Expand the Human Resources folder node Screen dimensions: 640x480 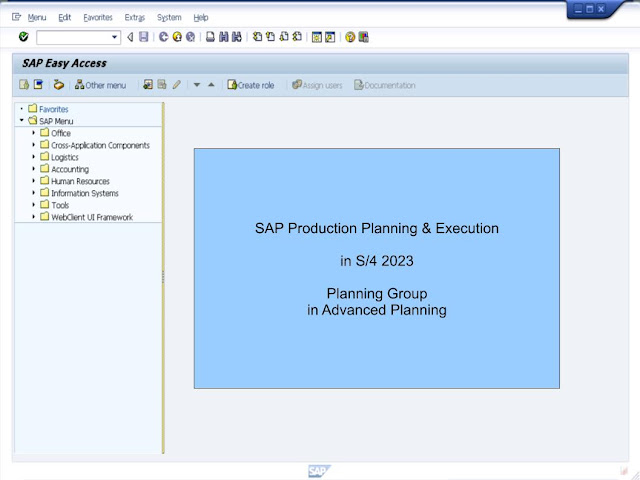coord(33,180)
